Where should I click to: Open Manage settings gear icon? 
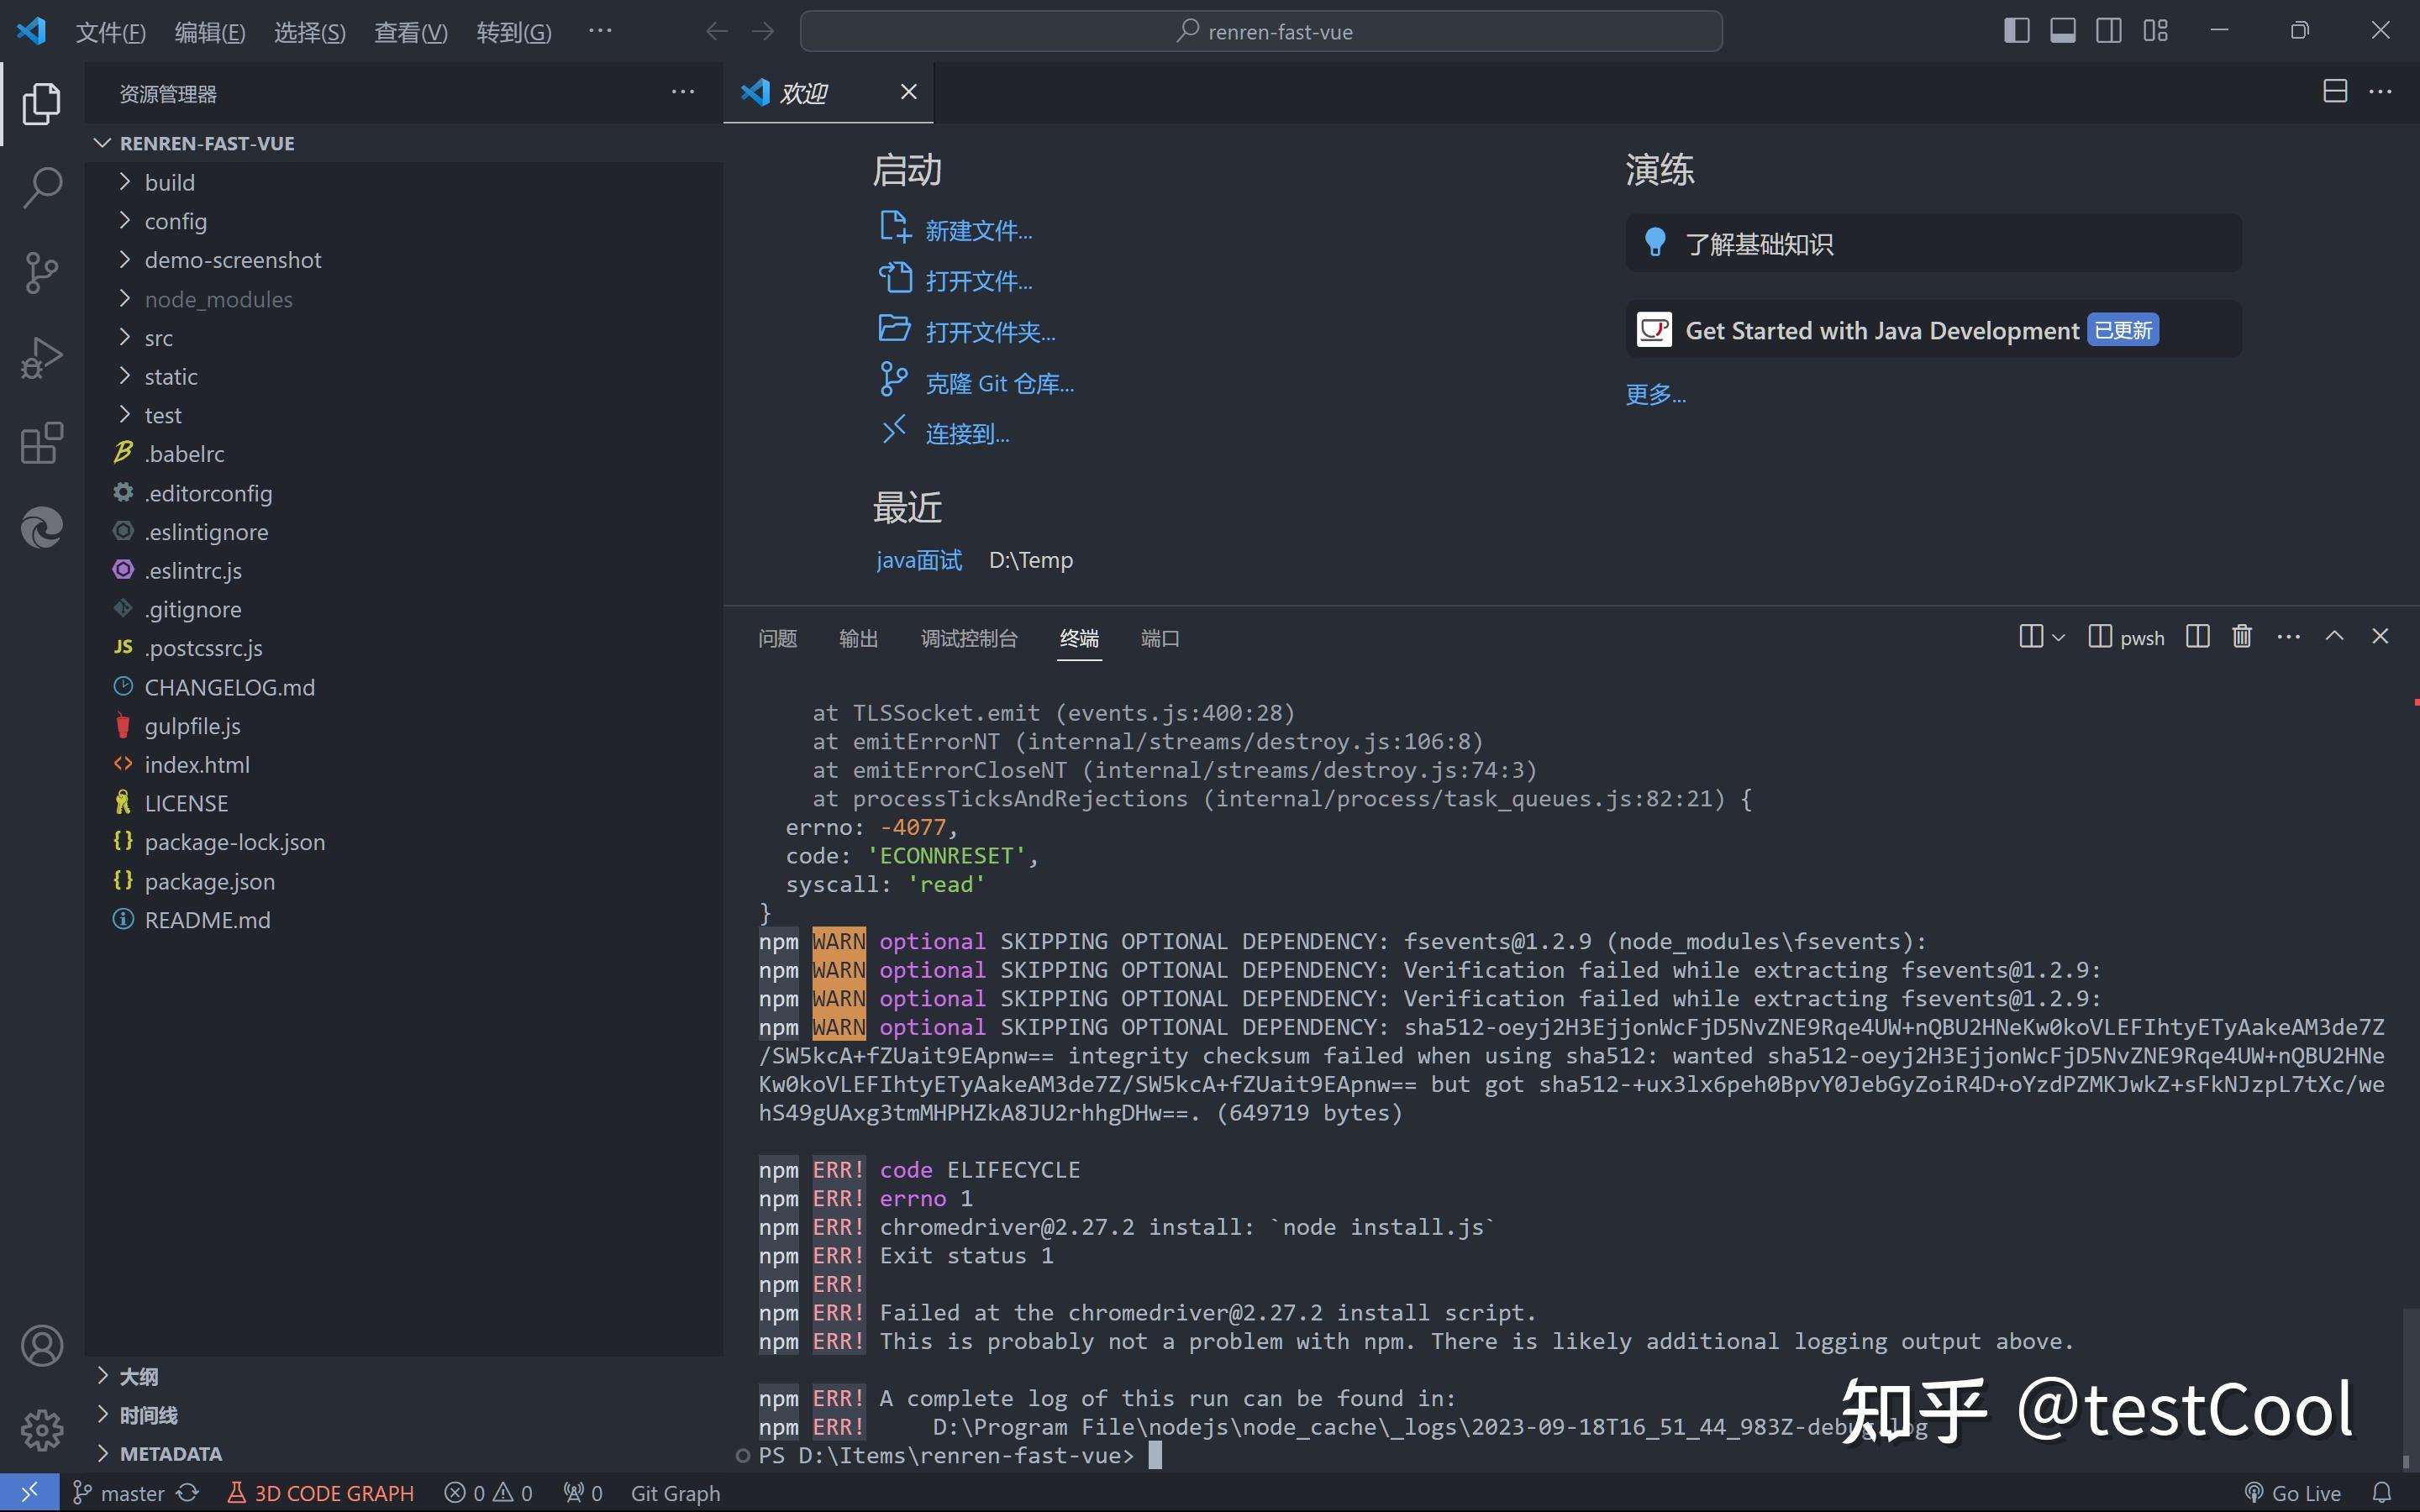click(41, 1430)
